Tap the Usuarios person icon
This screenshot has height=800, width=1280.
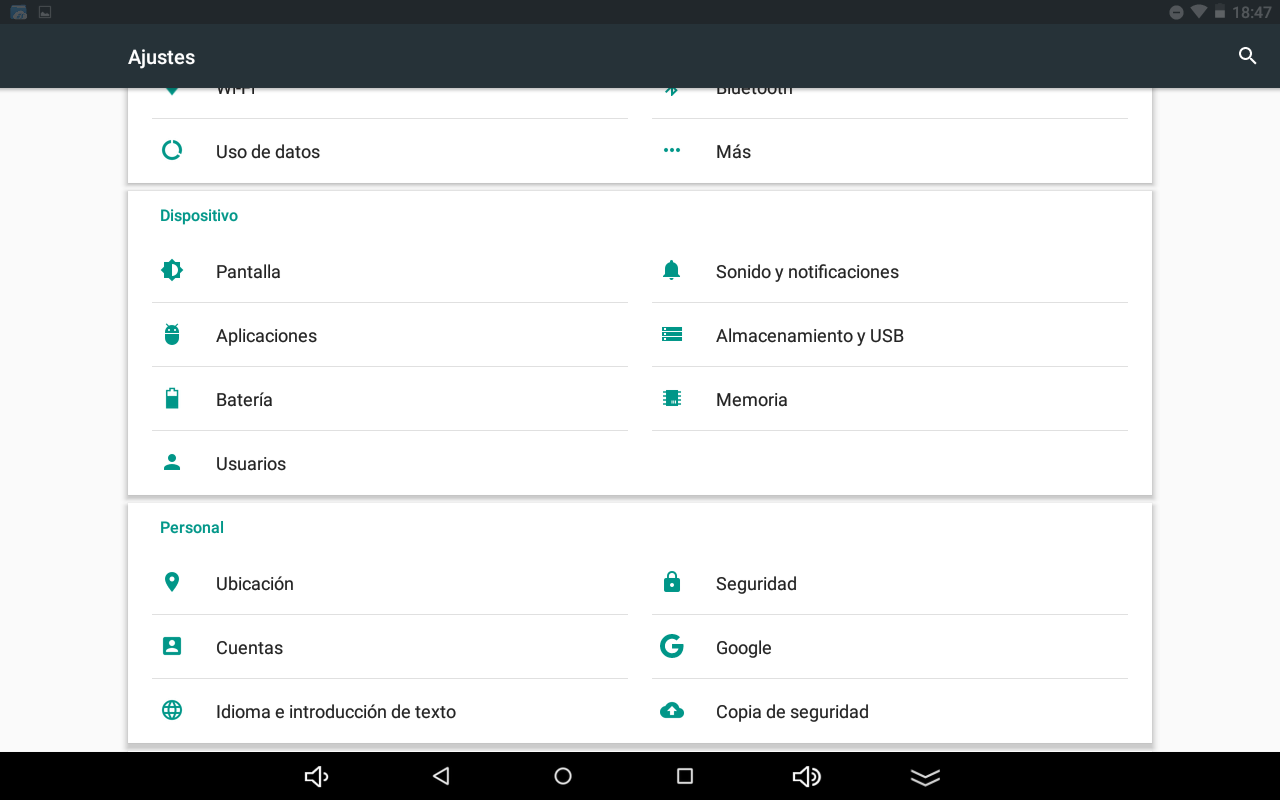[172, 462]
